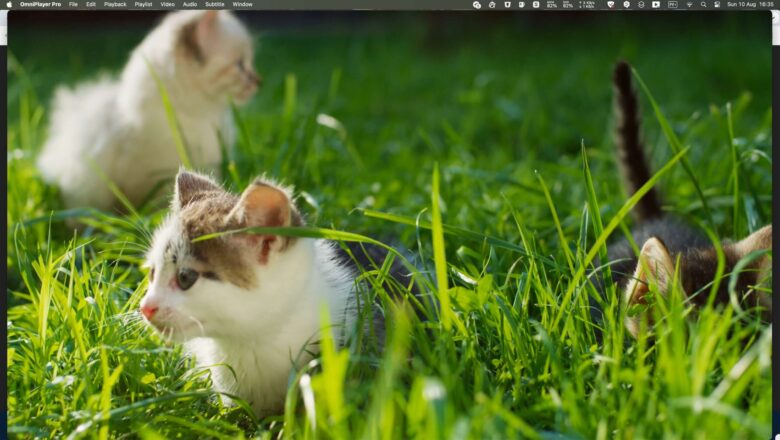Image resolution: width=780 pixels, height=440 pixels.
Task: Click the play-button status bar icon
Action: click(656, 4)
